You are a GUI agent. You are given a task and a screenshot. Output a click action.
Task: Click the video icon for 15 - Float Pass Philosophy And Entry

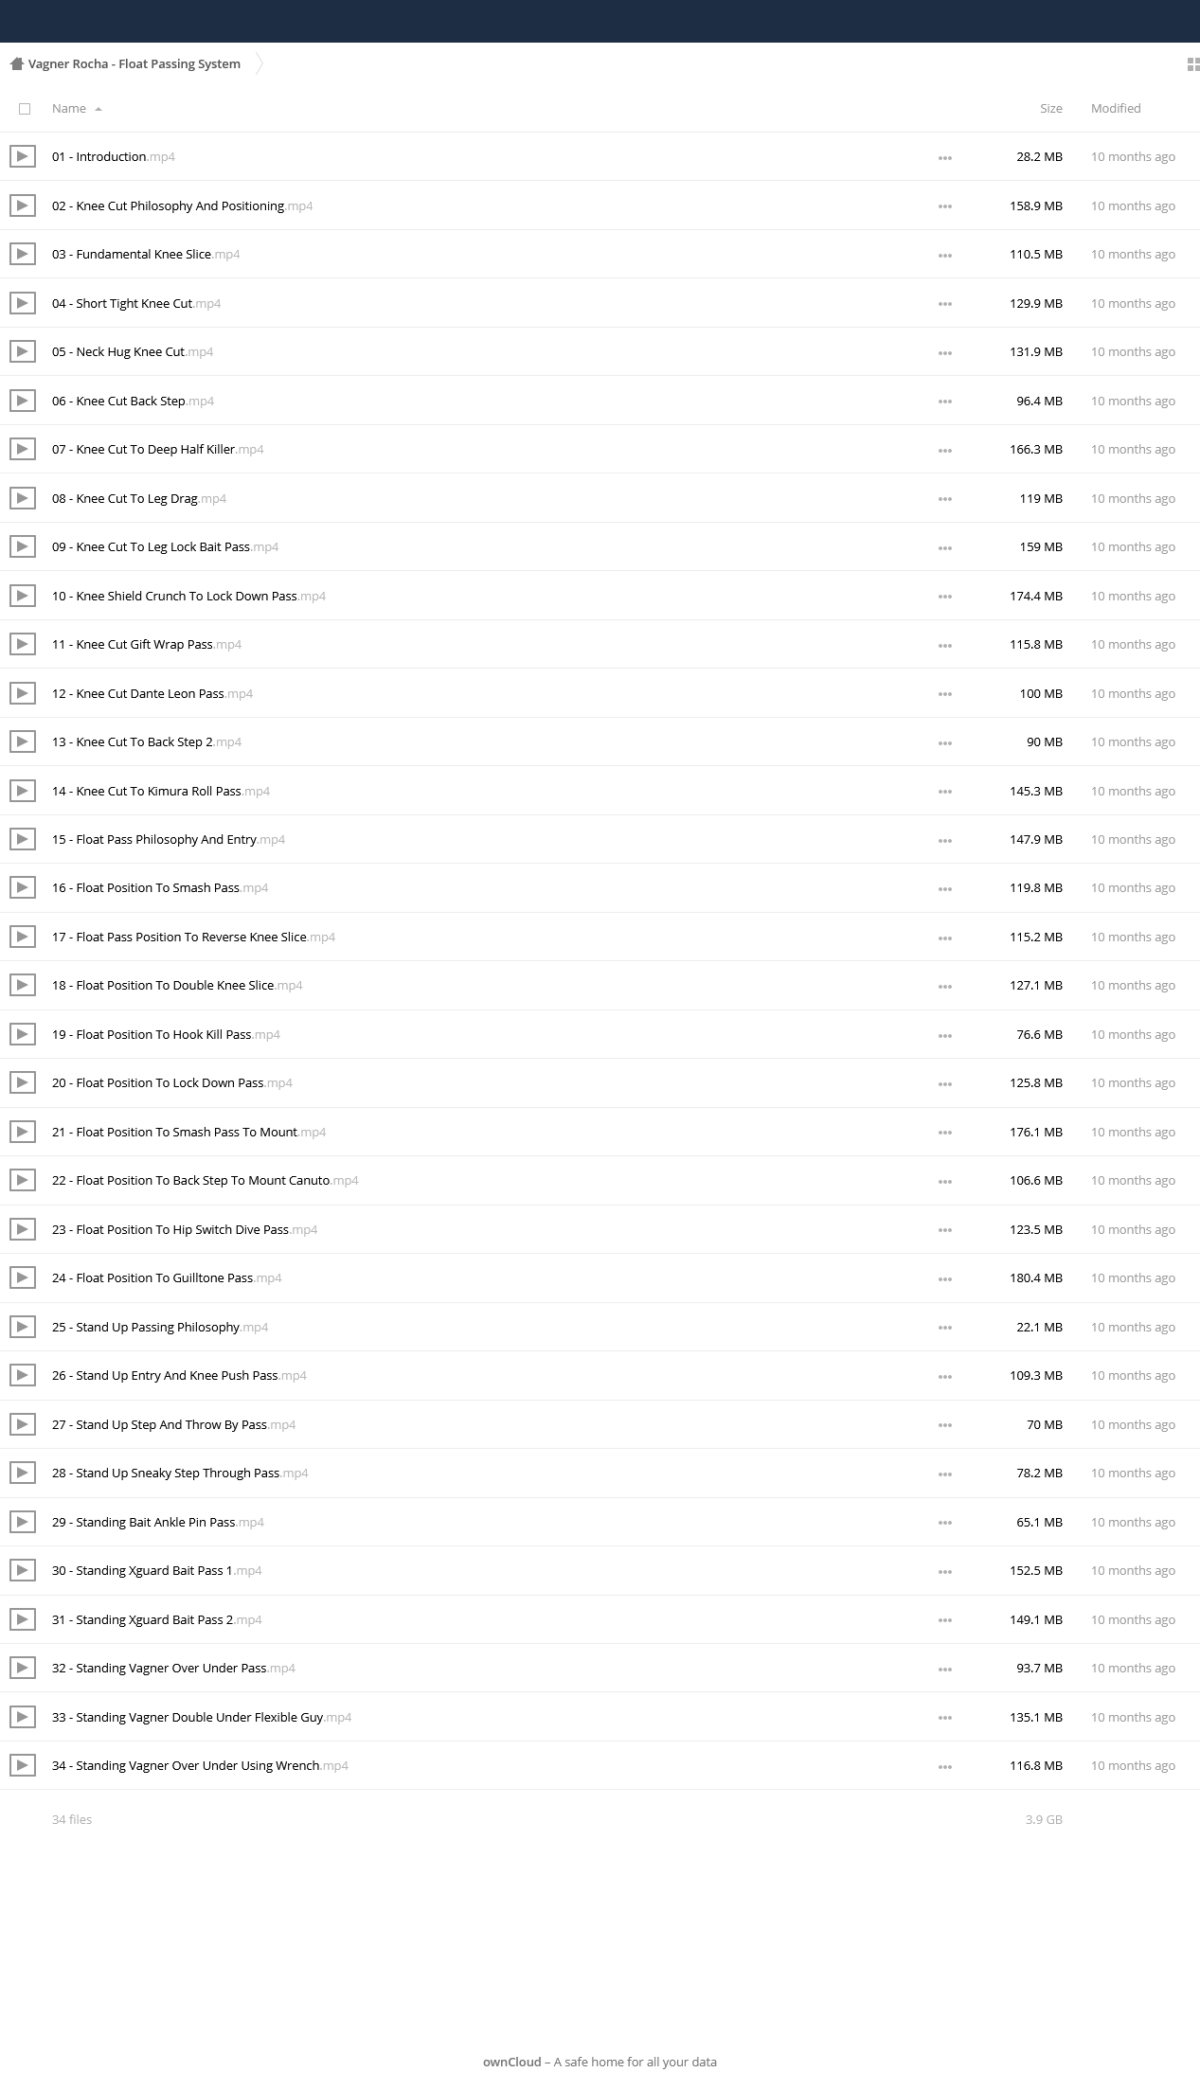point(22,839)
